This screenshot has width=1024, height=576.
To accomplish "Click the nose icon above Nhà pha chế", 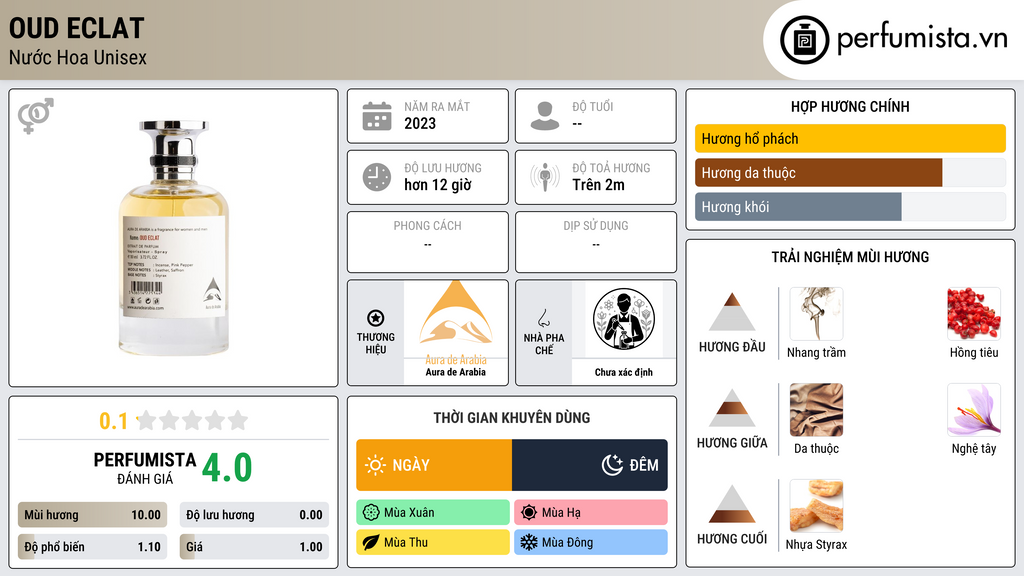I will click(x=543, y=318).
